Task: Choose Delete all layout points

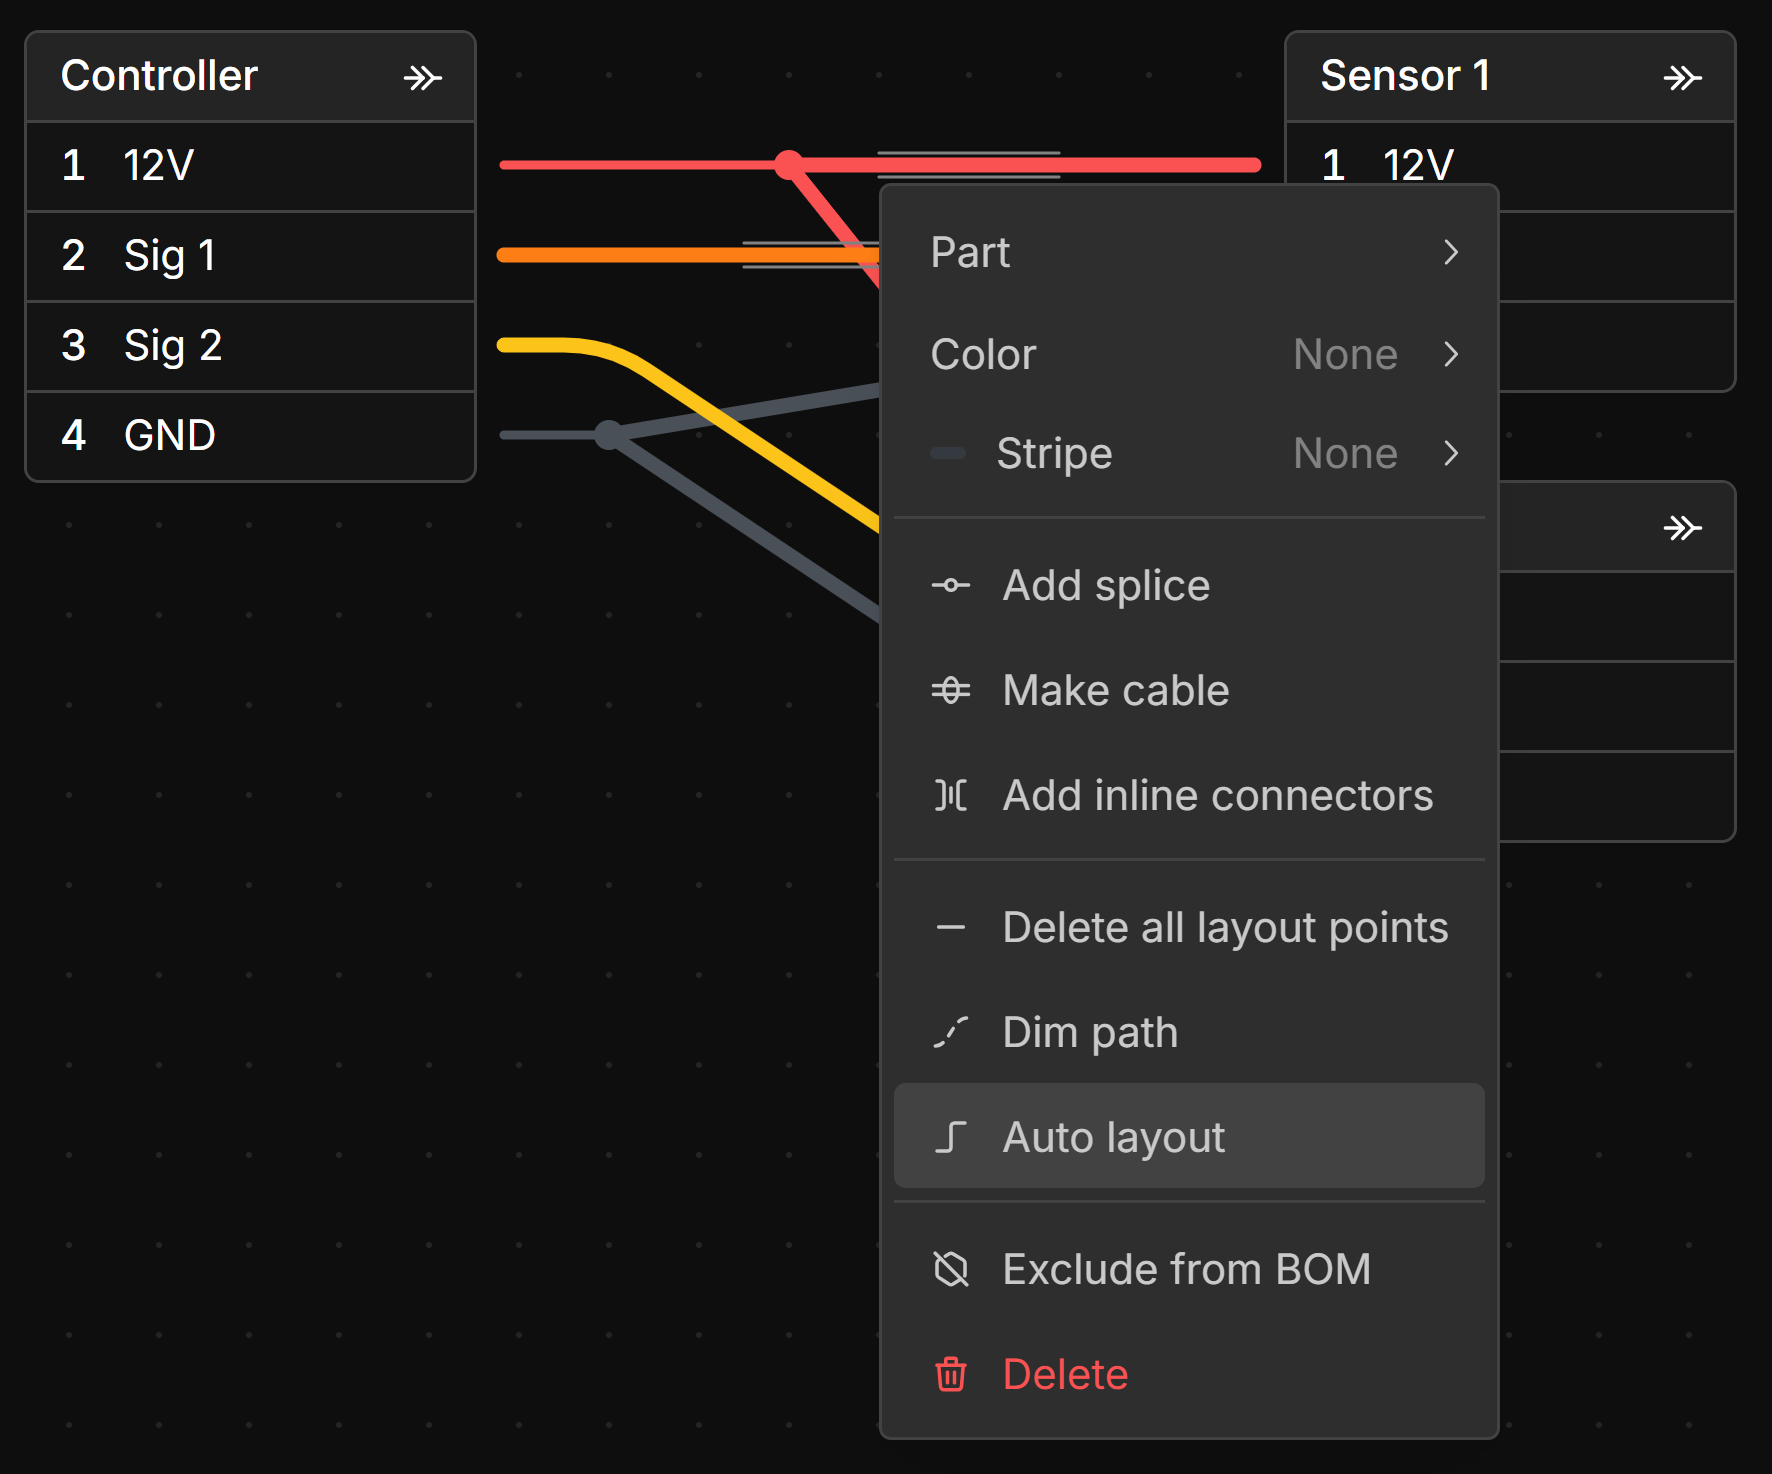Action: (1224, 928)
